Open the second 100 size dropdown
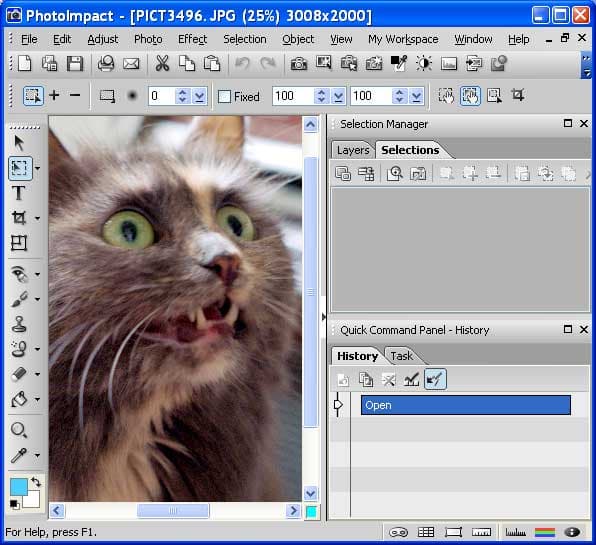 (417, 96)
